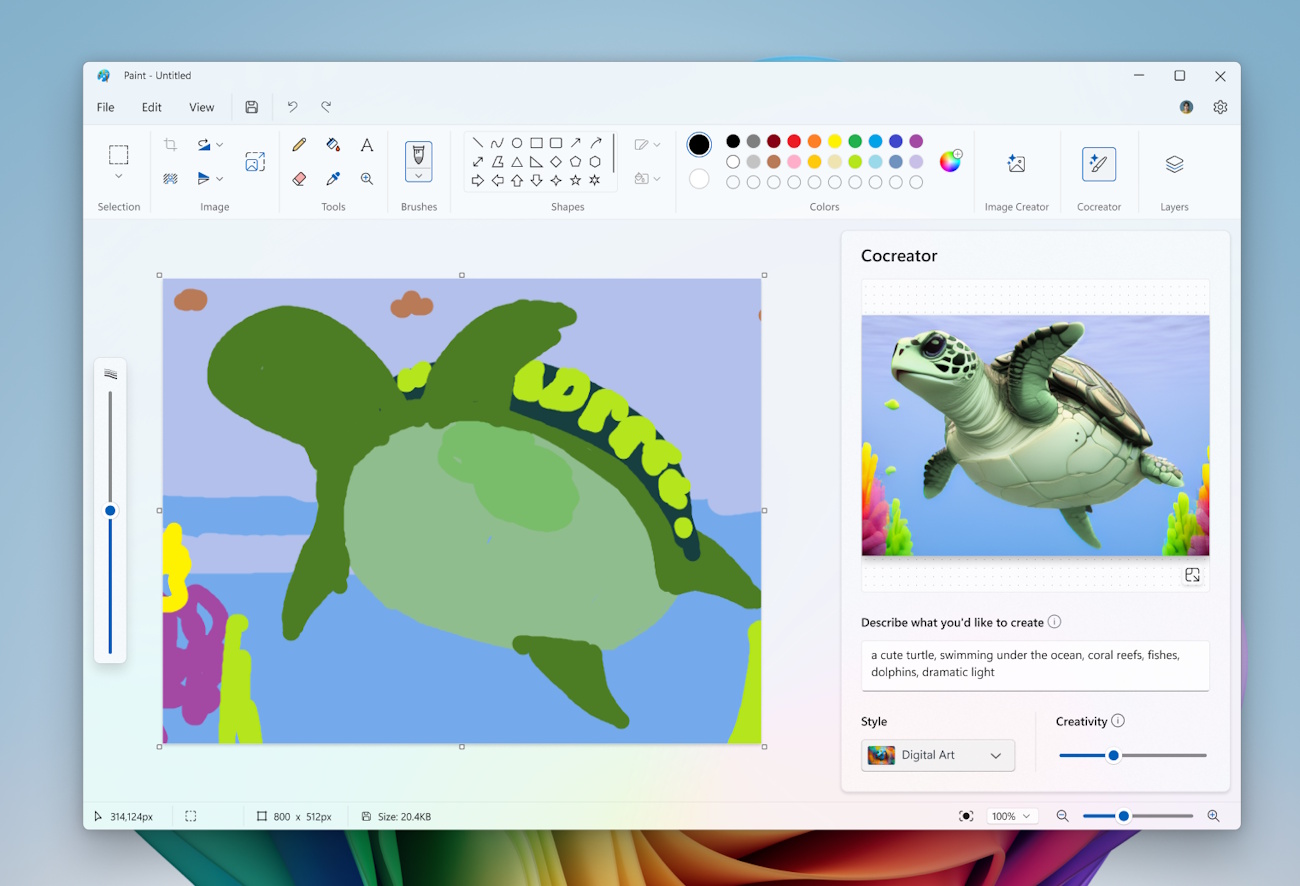Select the Fill bucket tool
1300x886 pixels.
(x=333, y=145)
